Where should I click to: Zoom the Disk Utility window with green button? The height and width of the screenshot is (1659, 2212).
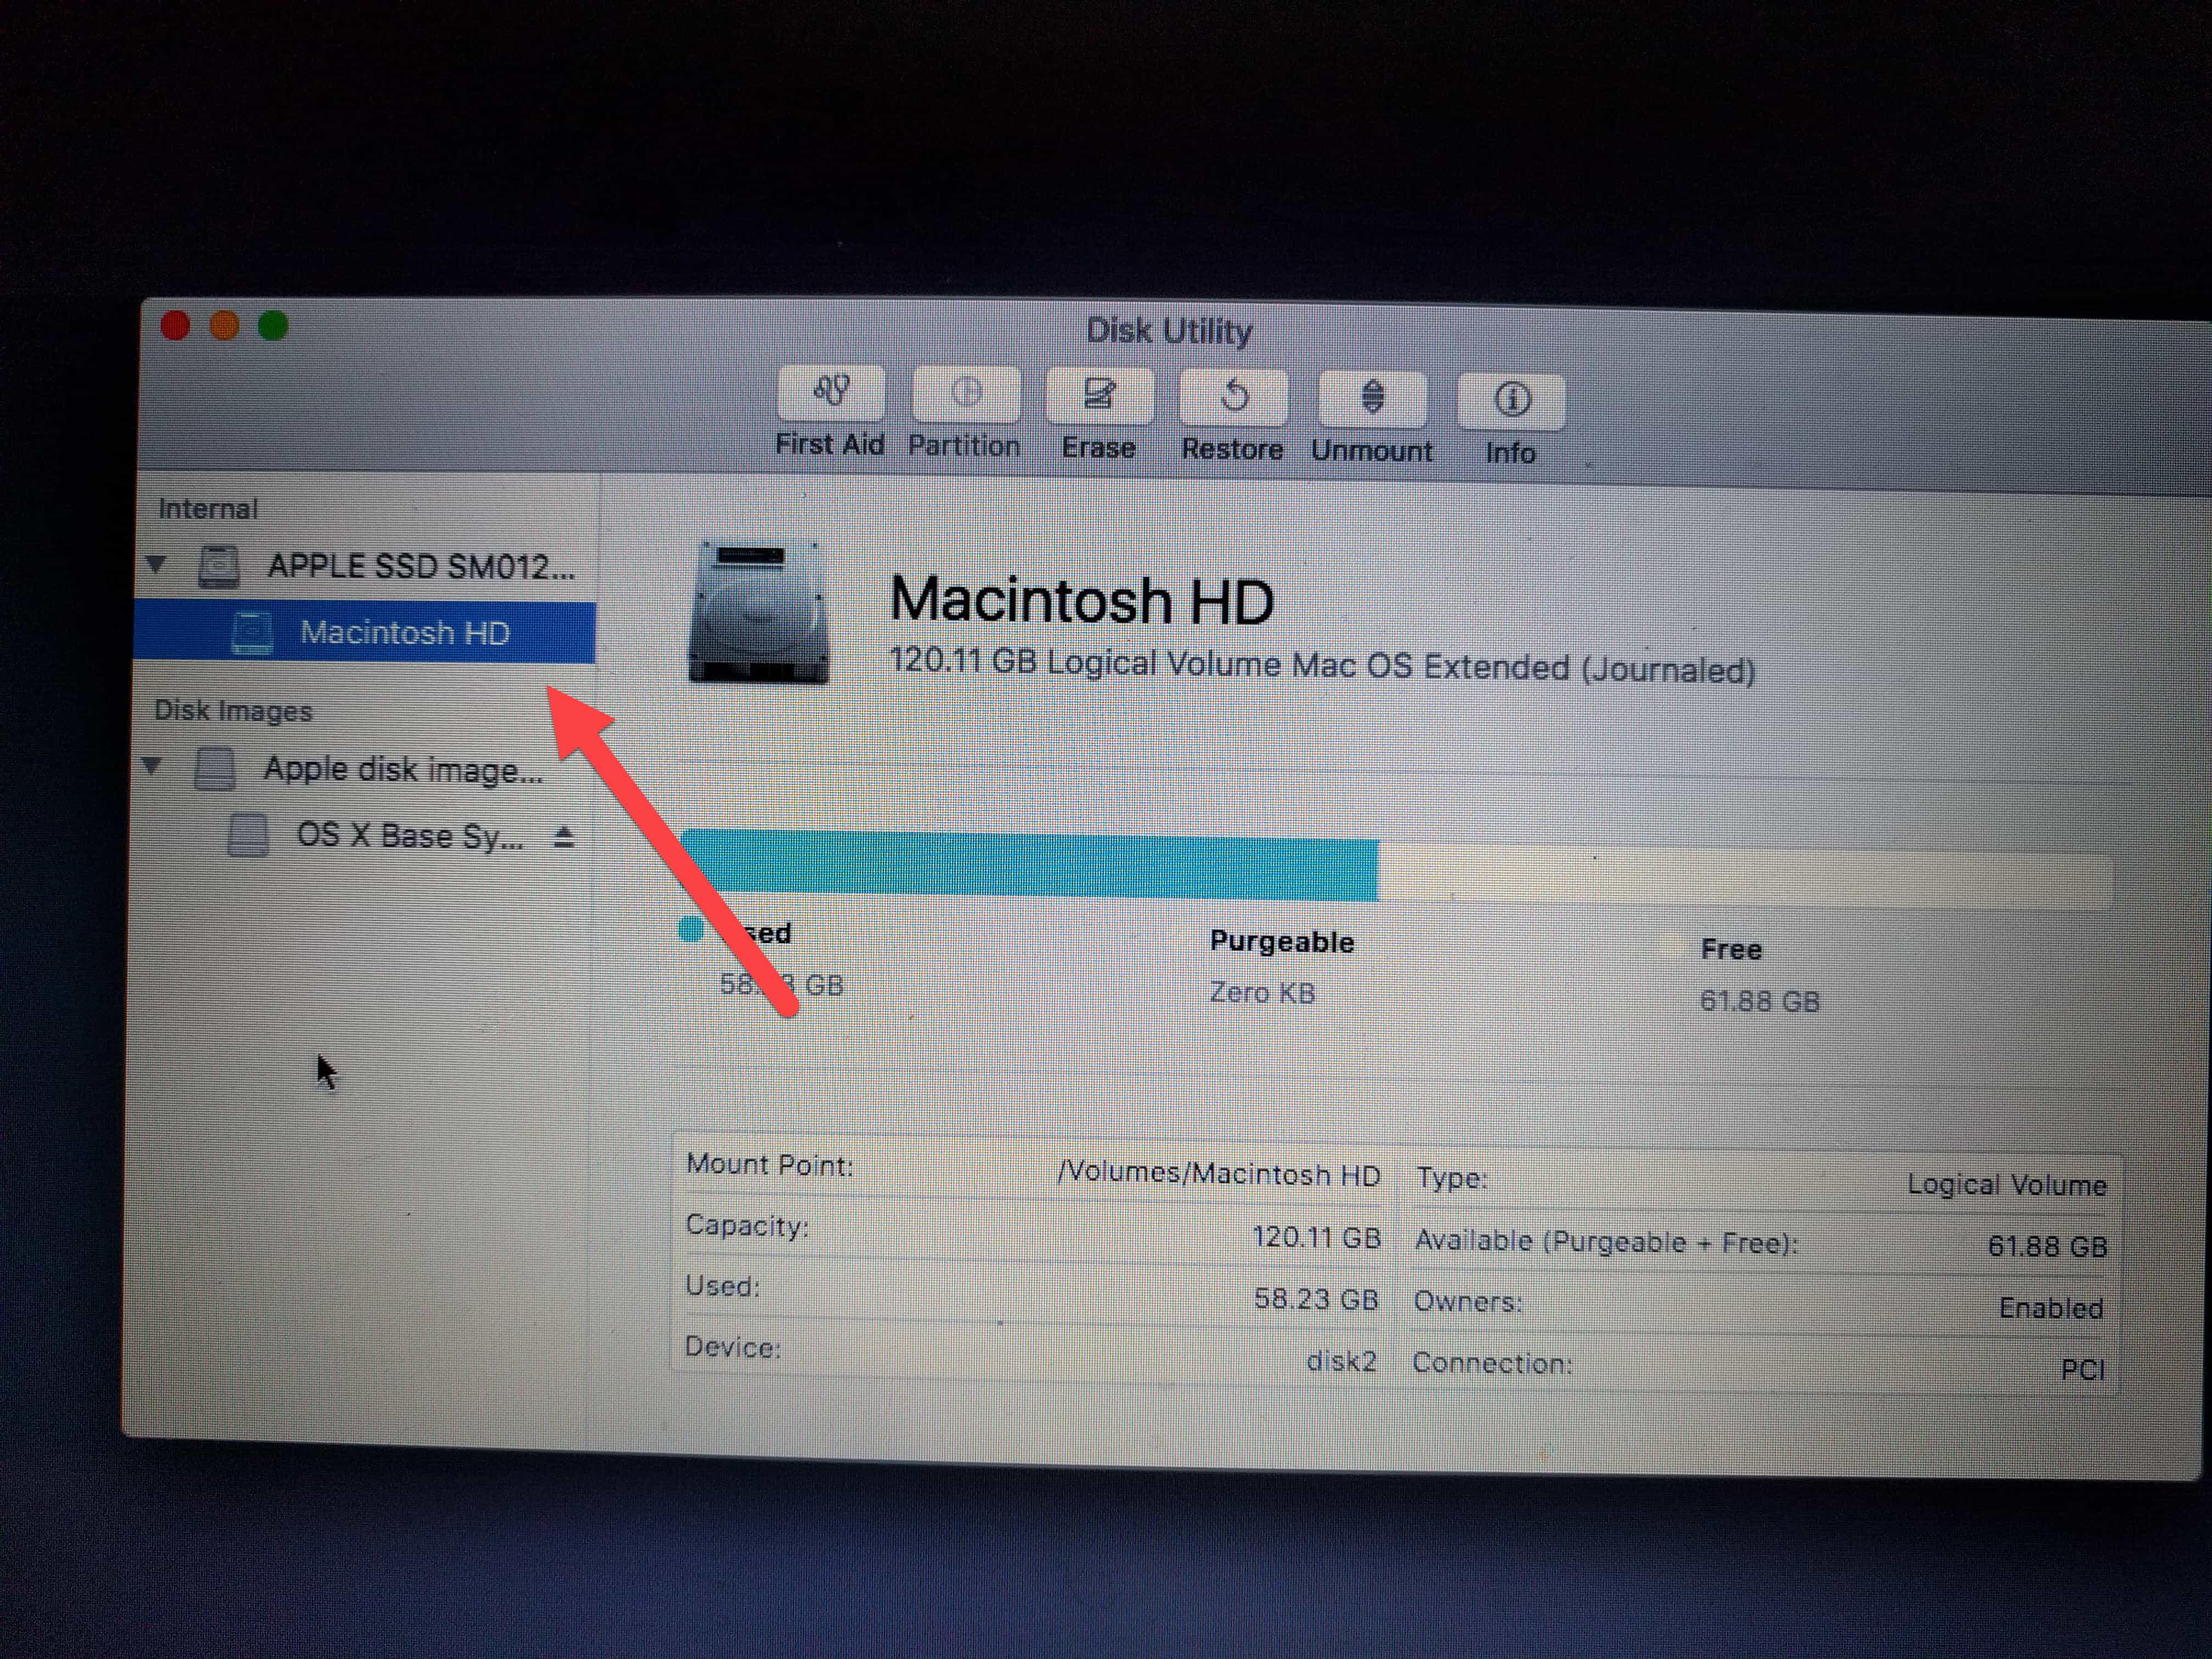(x=273, y=326)
